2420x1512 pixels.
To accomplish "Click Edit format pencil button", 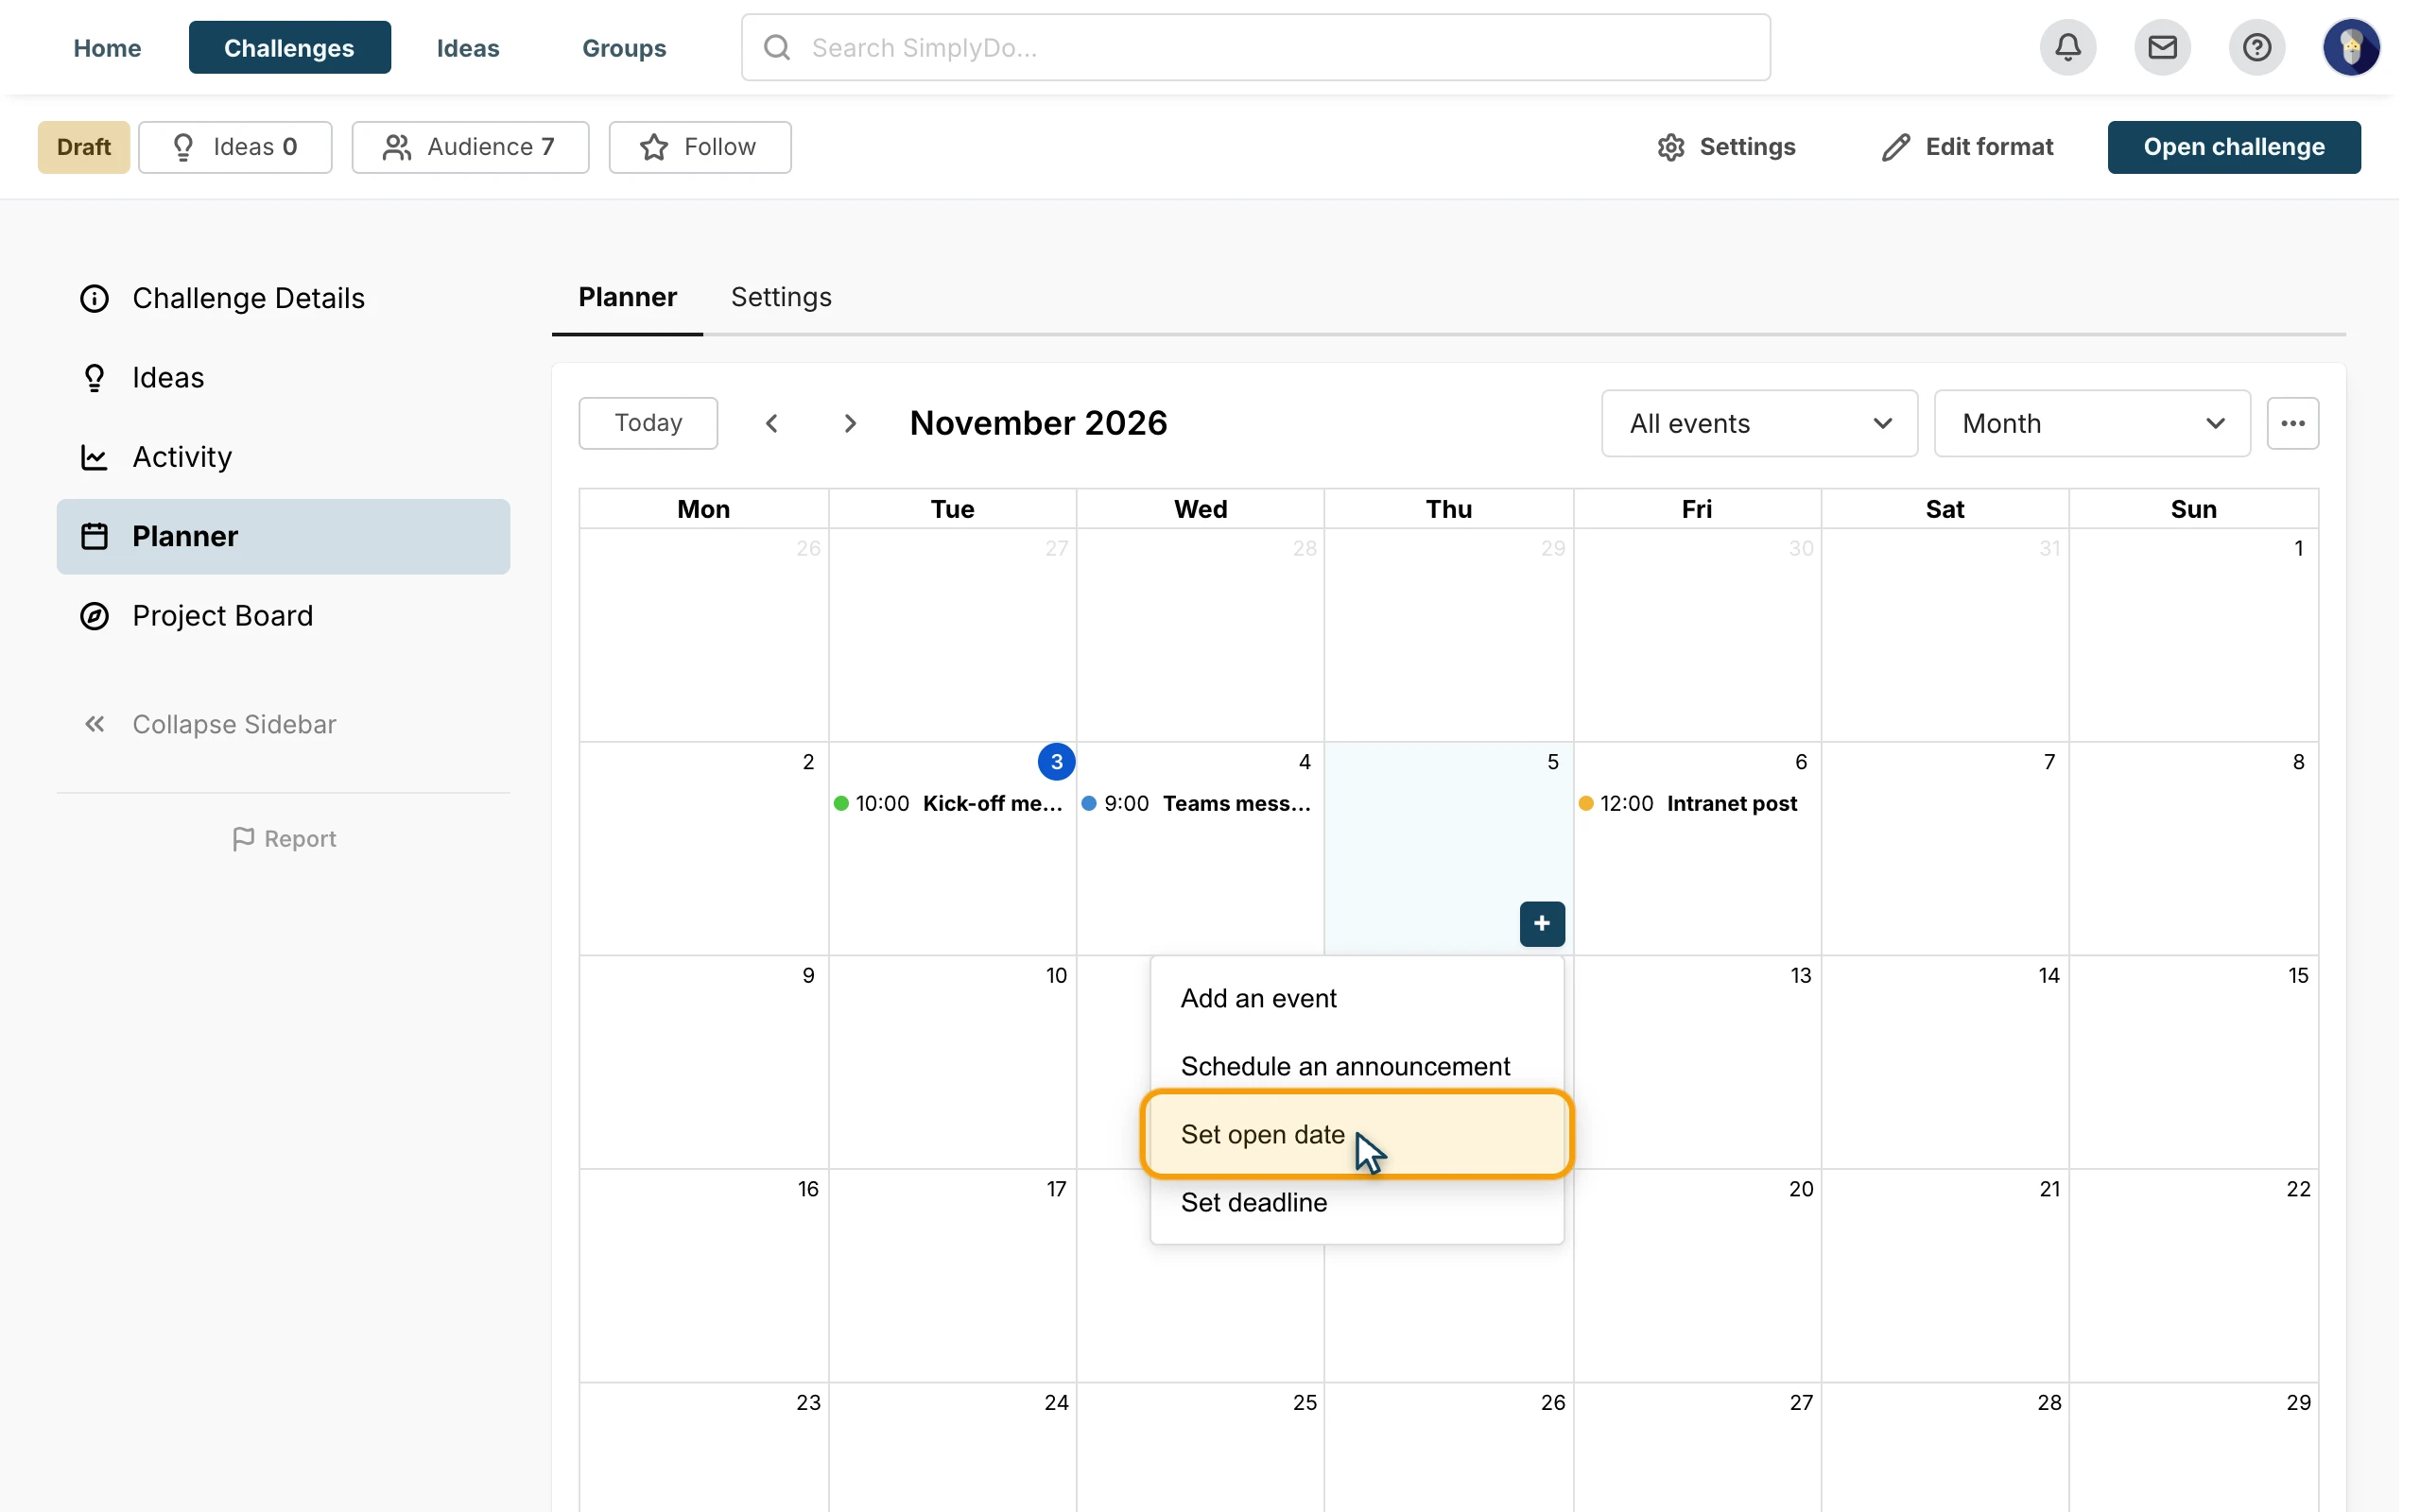I will point(1966,147).
